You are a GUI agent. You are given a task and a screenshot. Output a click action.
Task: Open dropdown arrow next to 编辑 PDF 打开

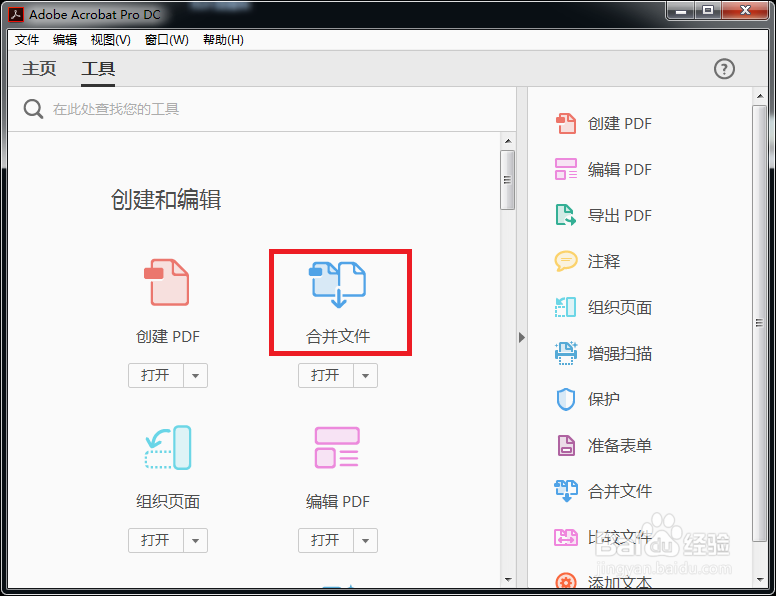pyautogui.click(x=365, y=540)
